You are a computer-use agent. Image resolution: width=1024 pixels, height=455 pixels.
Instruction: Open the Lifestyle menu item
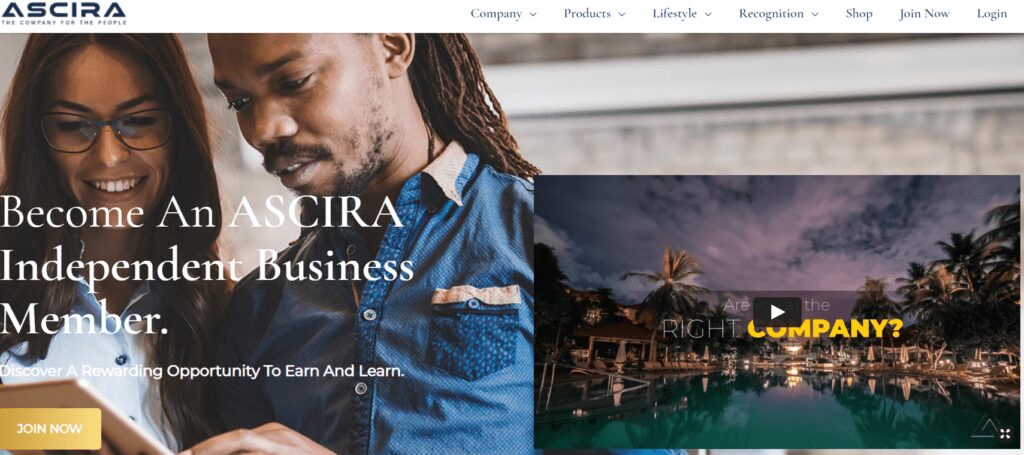(675, 14)
